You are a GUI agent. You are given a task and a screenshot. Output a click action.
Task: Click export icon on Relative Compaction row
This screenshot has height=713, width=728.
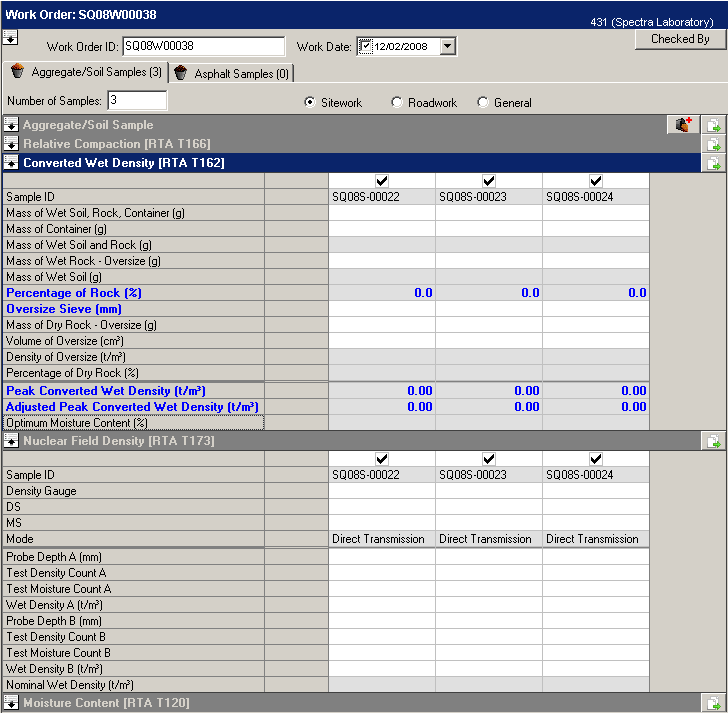(713, 144)
